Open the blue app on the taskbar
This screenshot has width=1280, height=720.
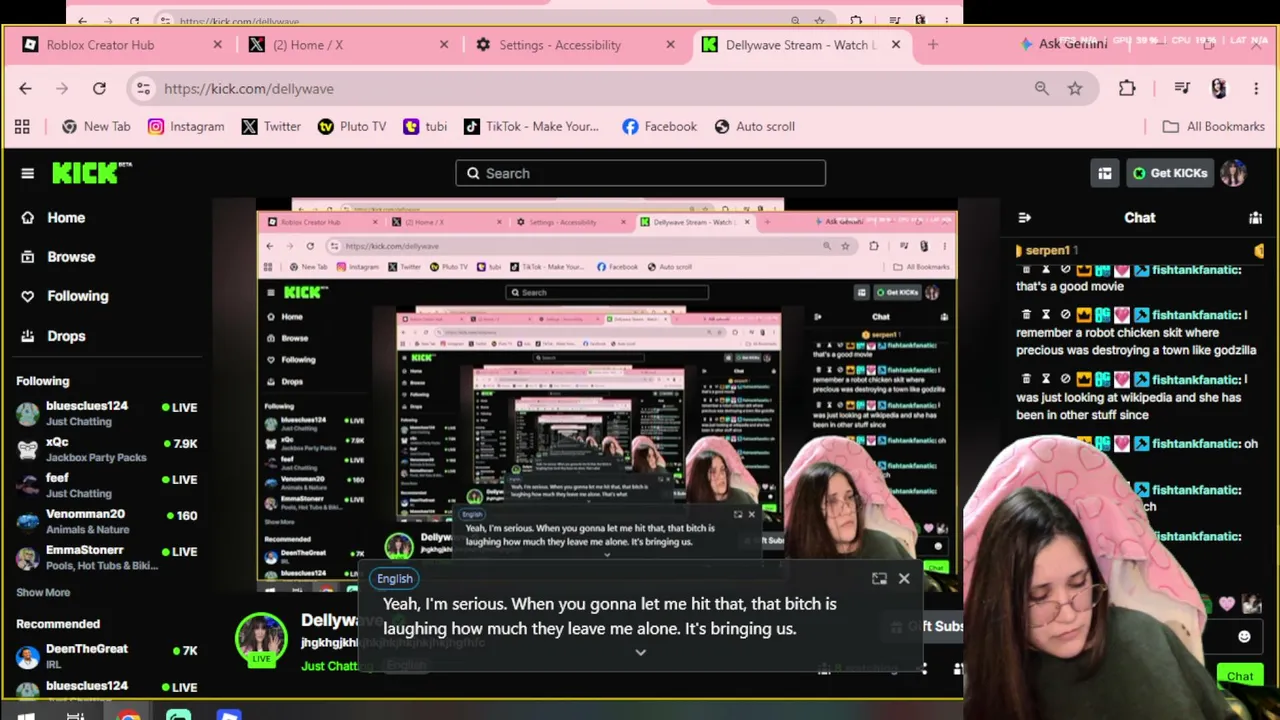[229, 715]
